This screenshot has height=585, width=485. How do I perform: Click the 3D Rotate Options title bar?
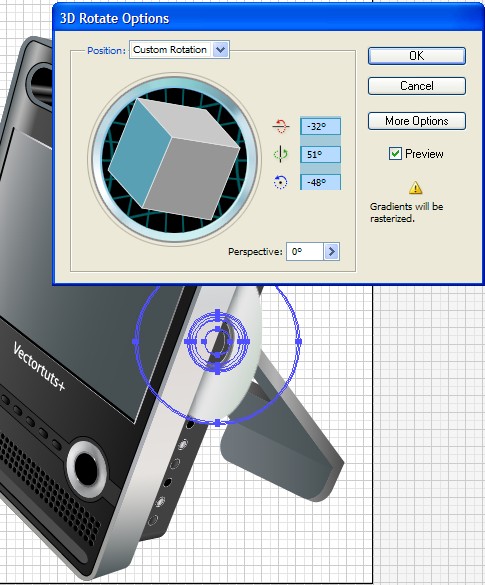point(268,18)
